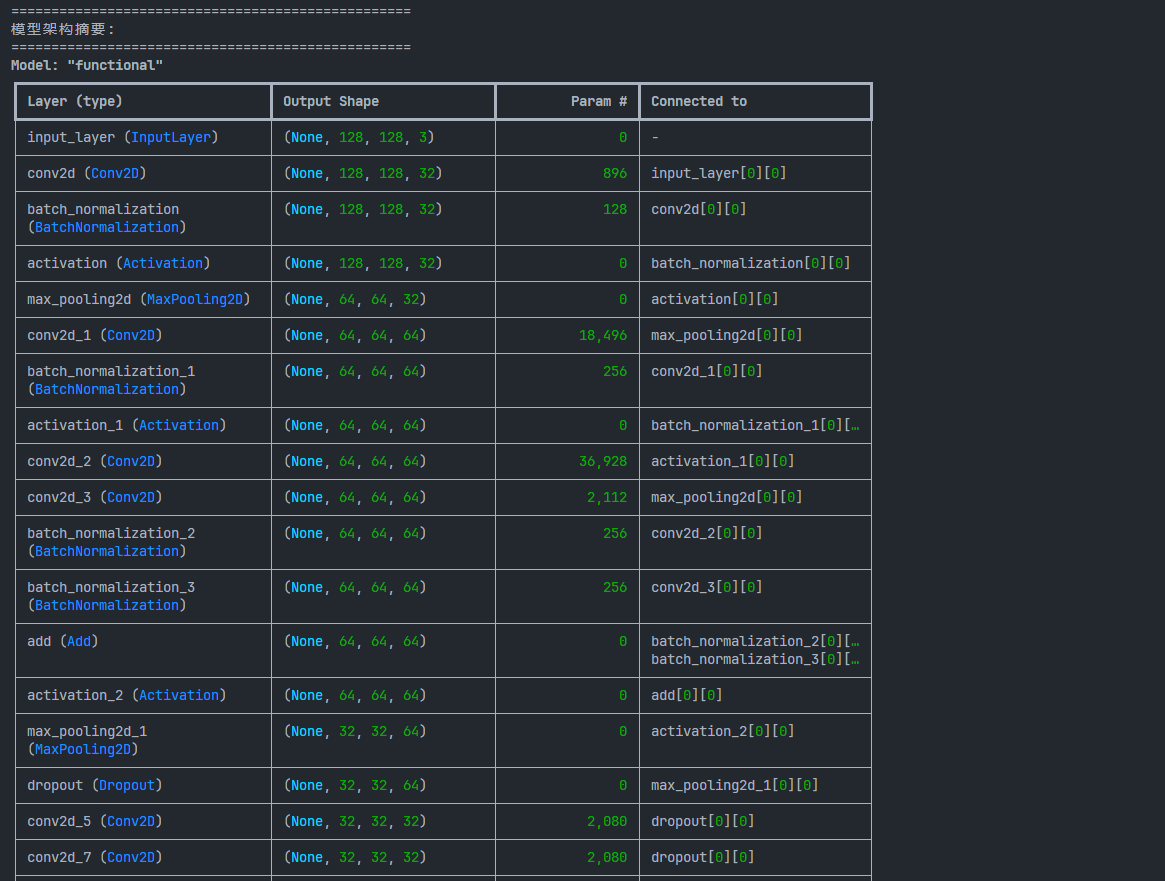
Task: Select the conv2d_7 (Conv2D) layer row
Action: click(94, 858)
